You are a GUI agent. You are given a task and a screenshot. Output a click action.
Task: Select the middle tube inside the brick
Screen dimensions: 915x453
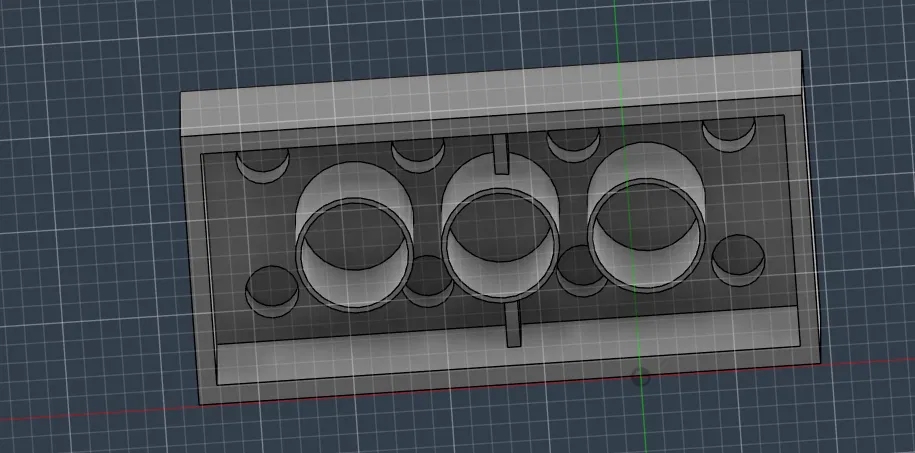pyautogui.click(x=500, y=229)
